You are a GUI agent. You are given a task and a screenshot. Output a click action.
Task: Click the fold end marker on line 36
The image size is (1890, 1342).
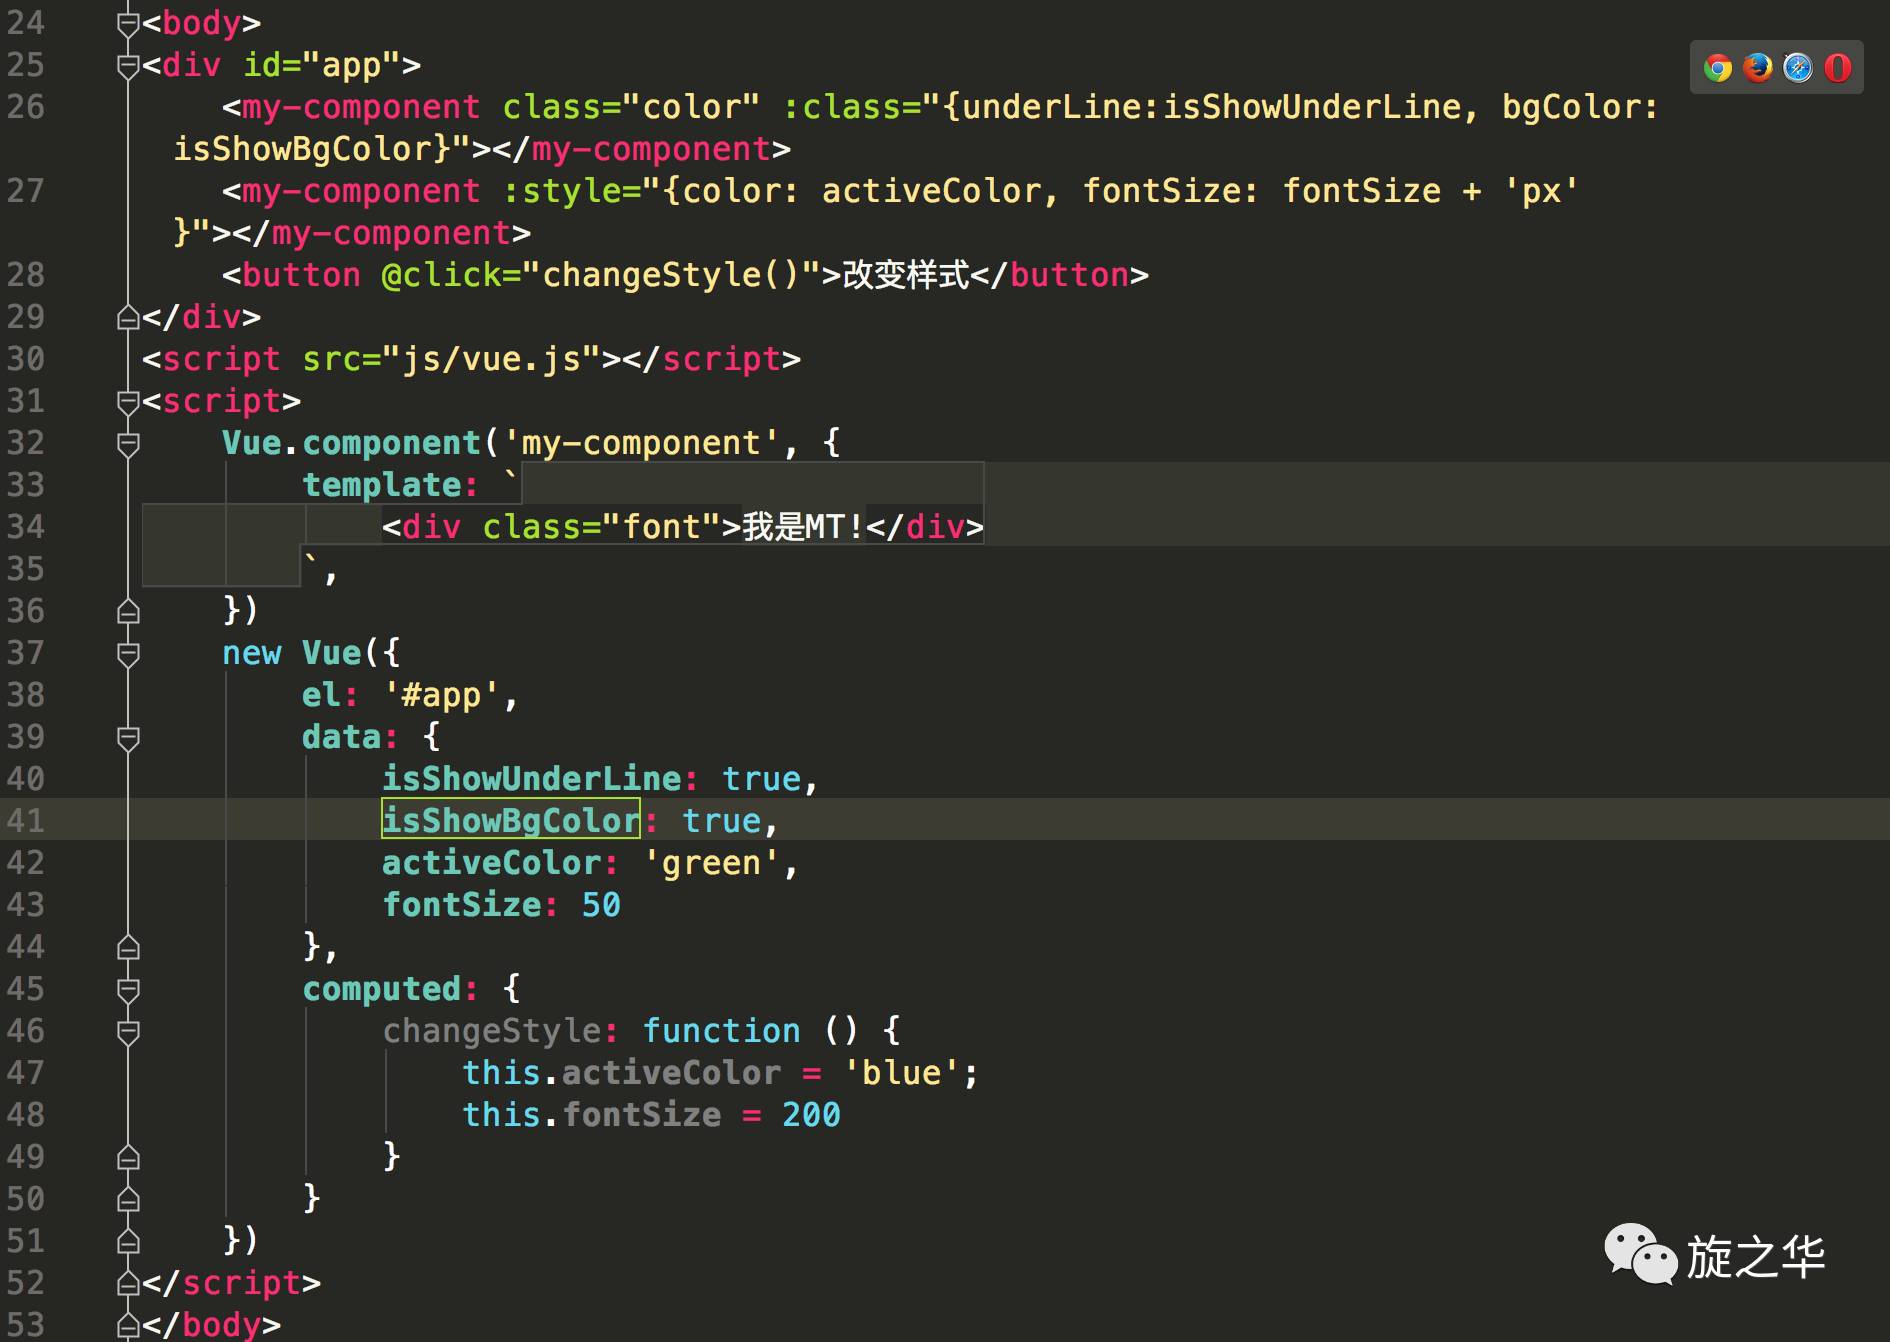[x=128, y=612]
